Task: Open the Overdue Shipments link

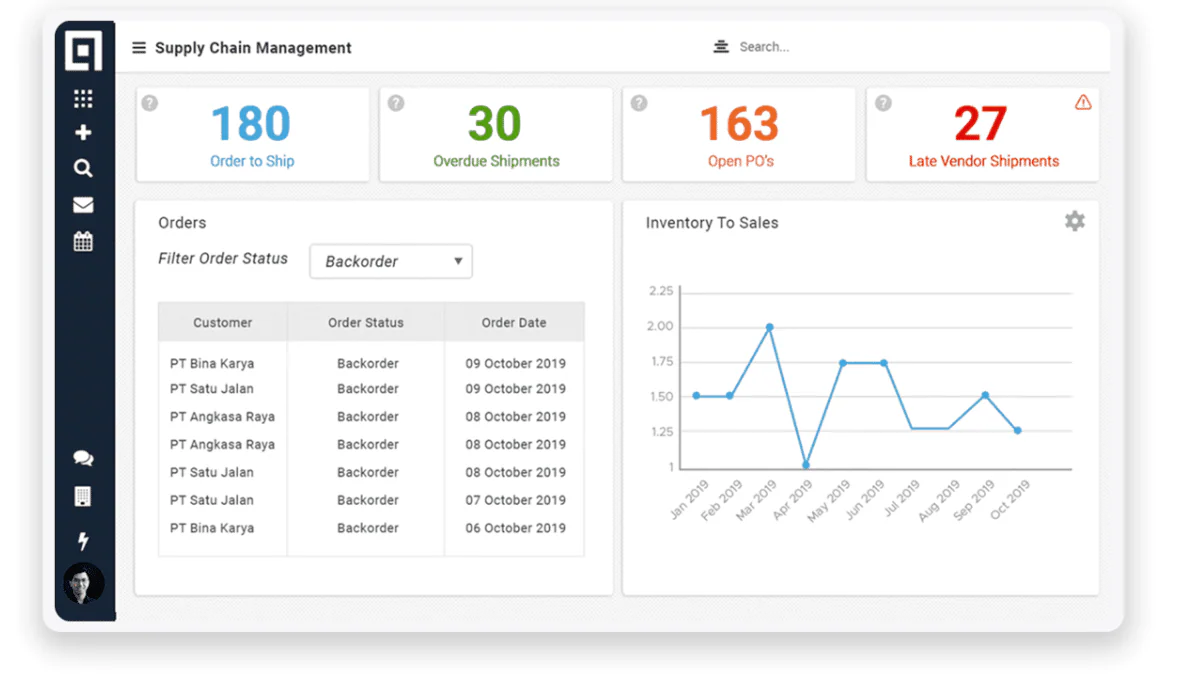Action: click(496, 161)
